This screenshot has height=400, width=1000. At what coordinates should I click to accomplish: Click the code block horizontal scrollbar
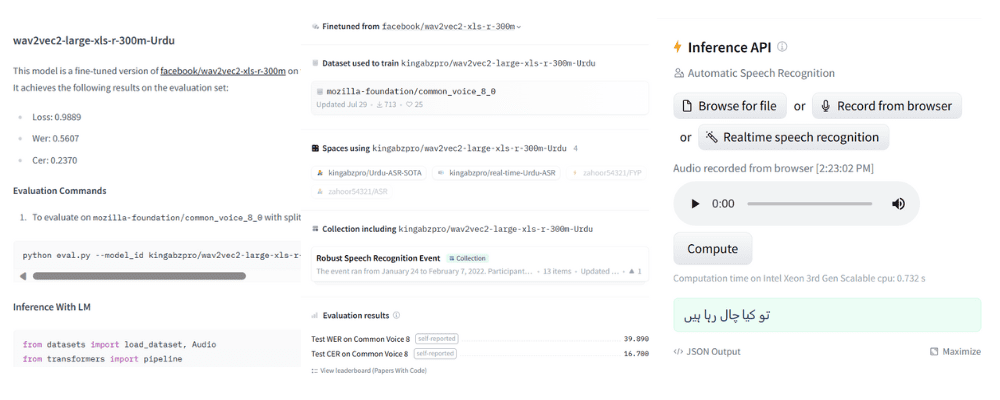coord(139,276)
